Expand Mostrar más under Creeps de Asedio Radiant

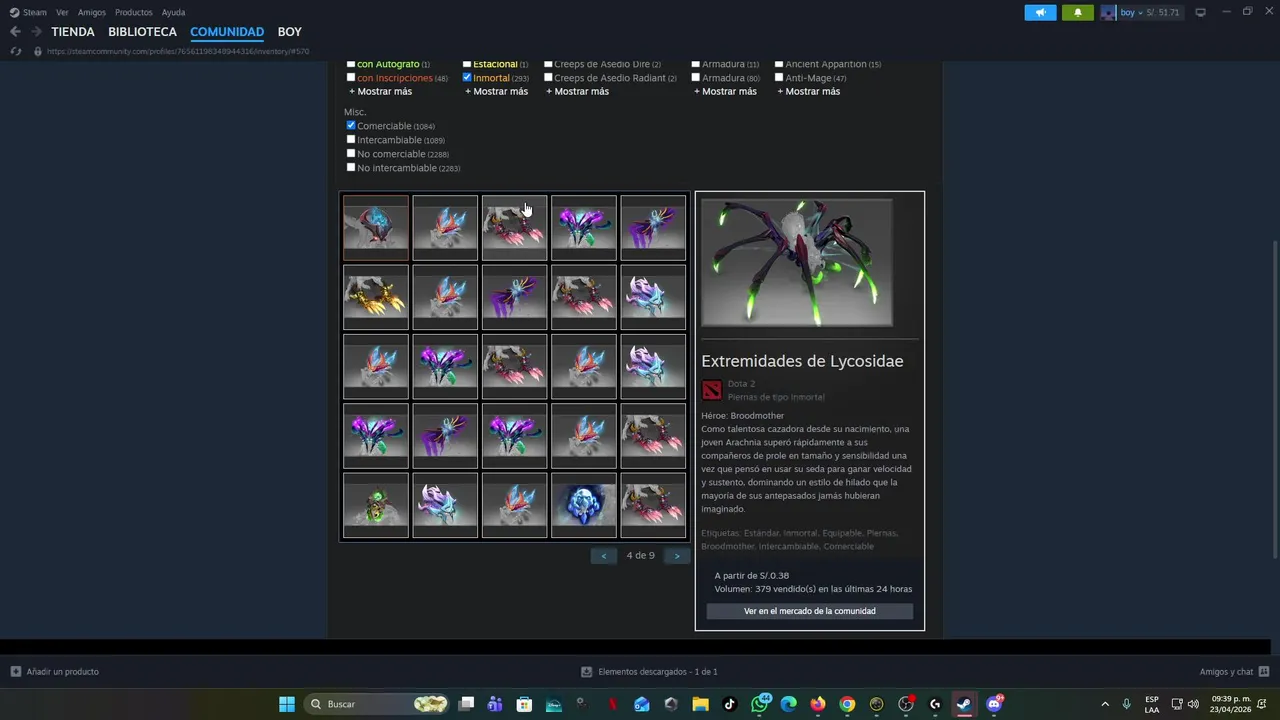[x=577, y=91]
